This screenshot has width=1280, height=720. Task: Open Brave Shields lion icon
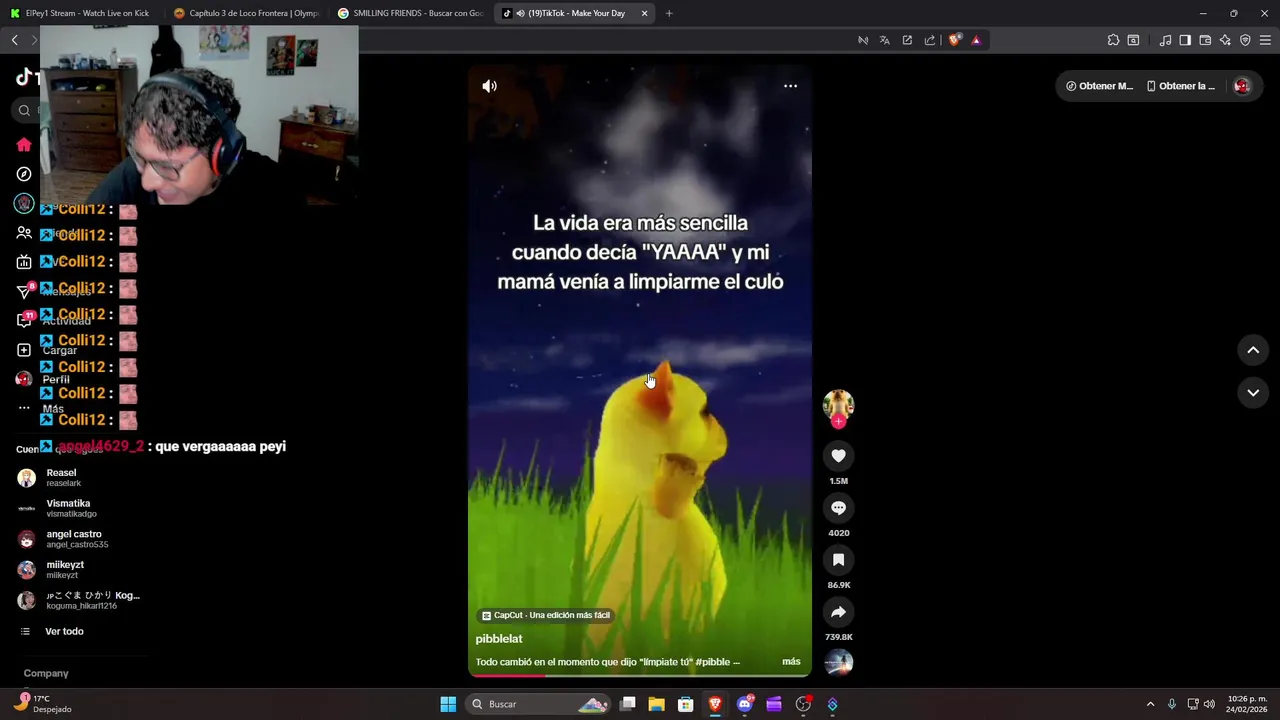click(x=954, y=40)
